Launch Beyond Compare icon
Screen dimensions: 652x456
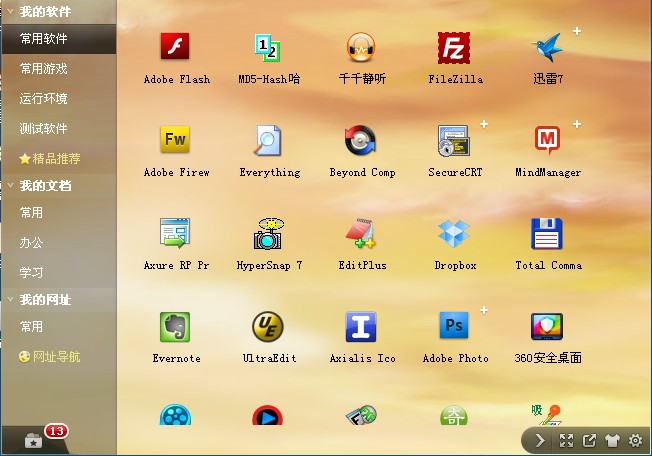click(x=361, y=140)
